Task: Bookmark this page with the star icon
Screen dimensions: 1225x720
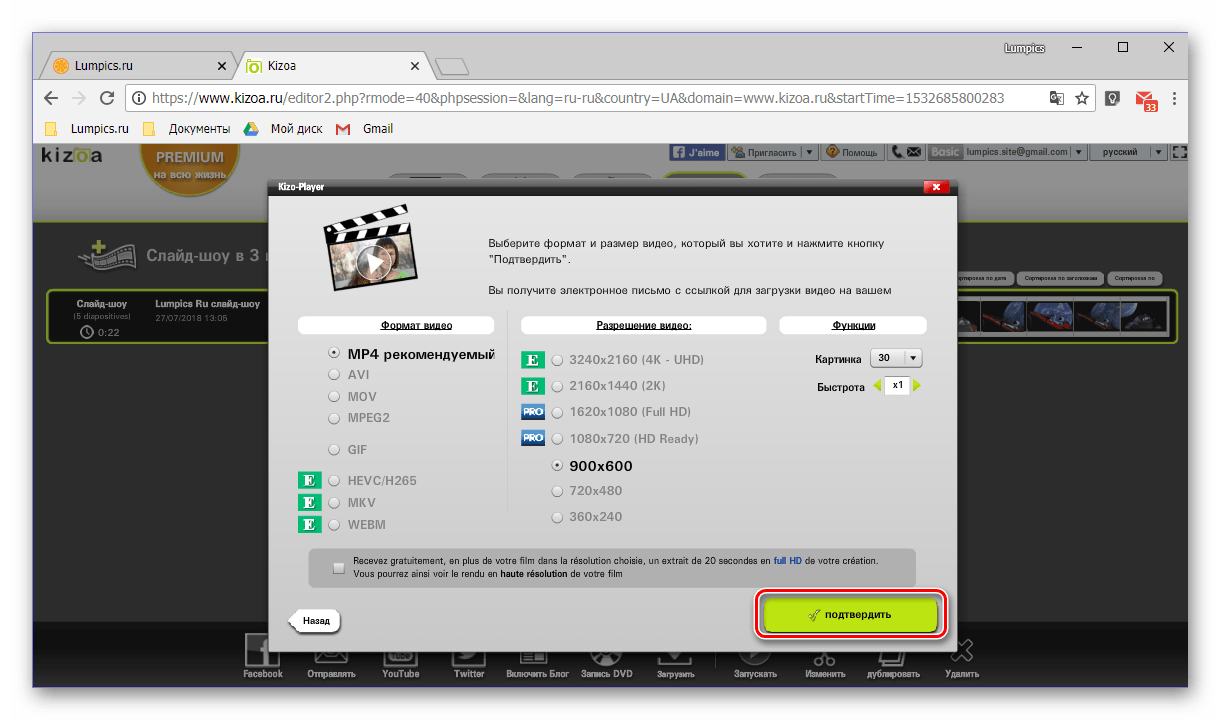Action: (1081, 98)
